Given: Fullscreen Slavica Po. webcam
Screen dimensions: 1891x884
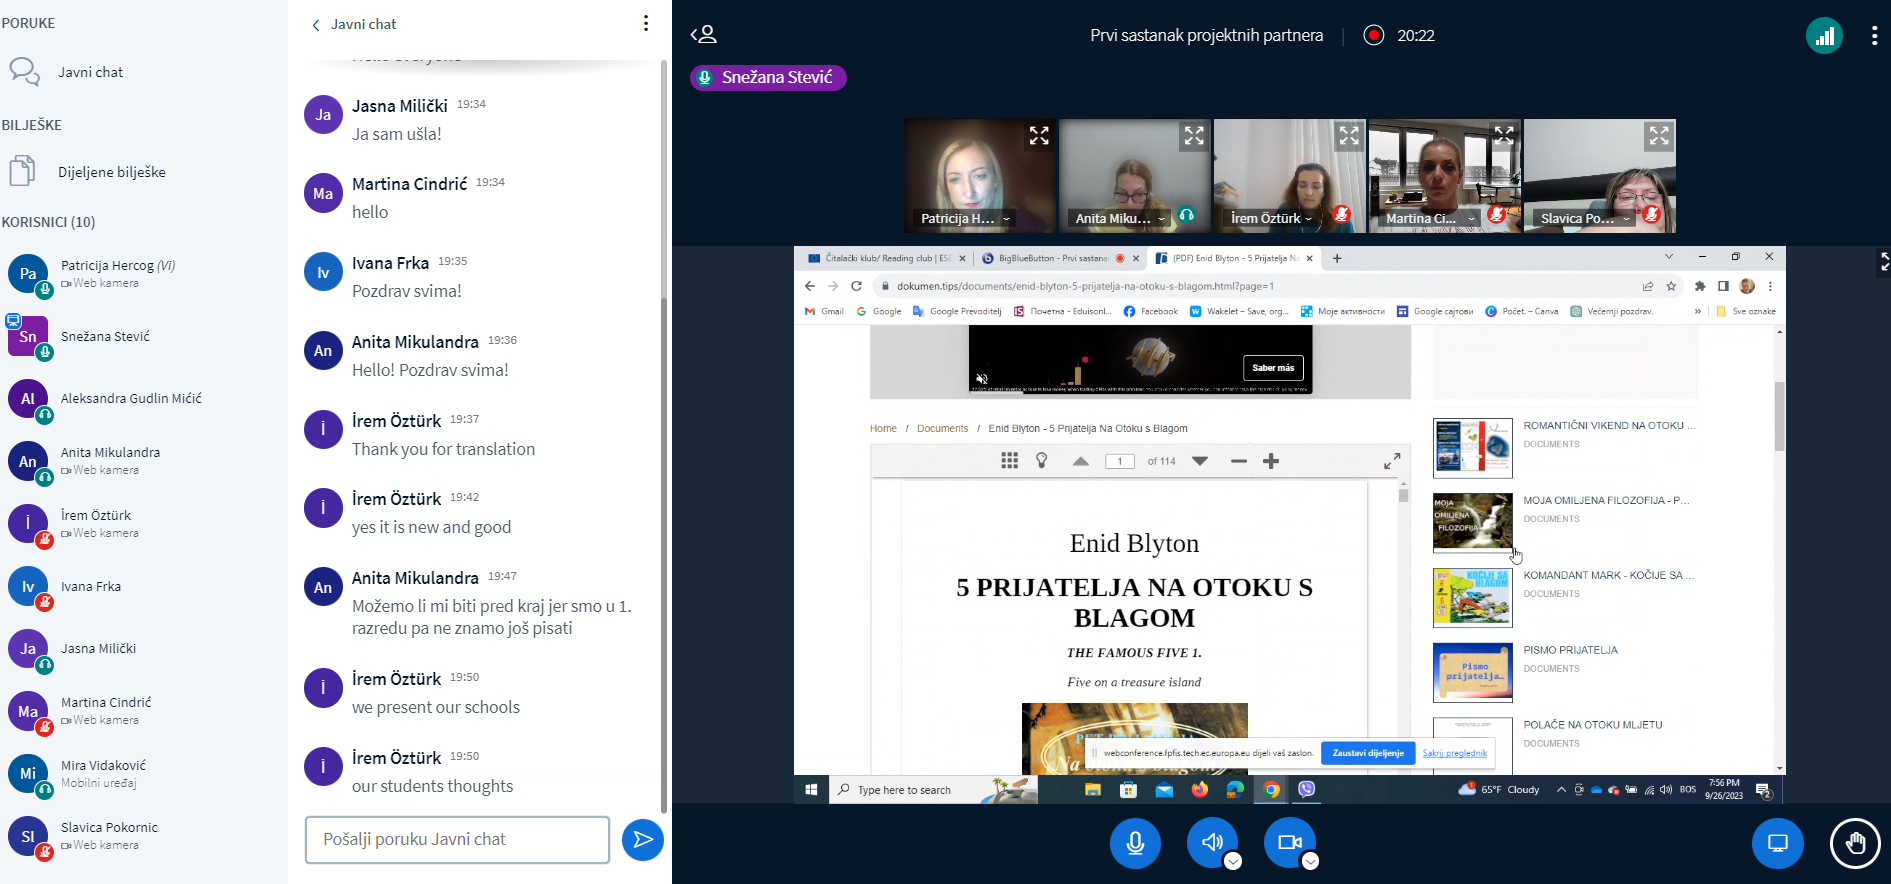Looking at the screenshot, I should coord(1659,136).
